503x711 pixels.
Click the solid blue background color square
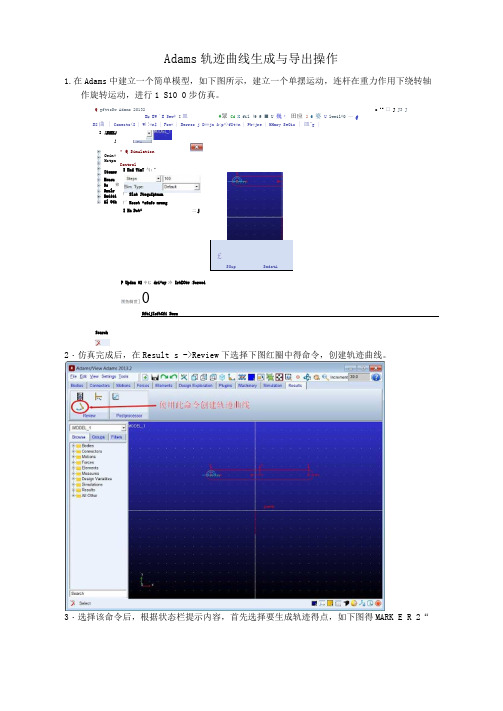click(x=251, y=377)
